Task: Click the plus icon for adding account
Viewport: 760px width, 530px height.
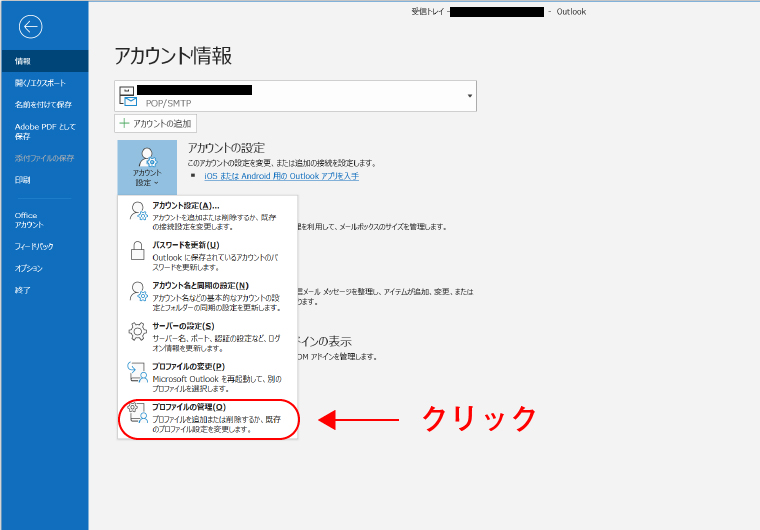Action: 124,124
